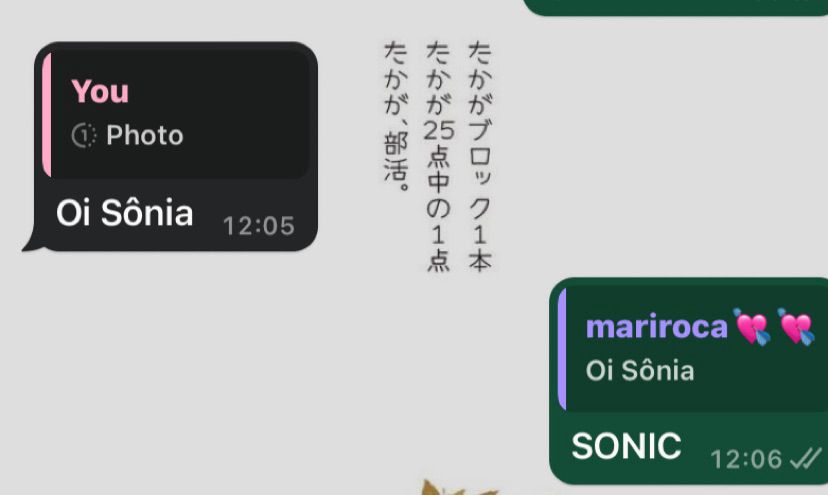The image size is (828, 495).
Task: Tap the partially visible green bubble at top
Action: click(x=675, y=7)
